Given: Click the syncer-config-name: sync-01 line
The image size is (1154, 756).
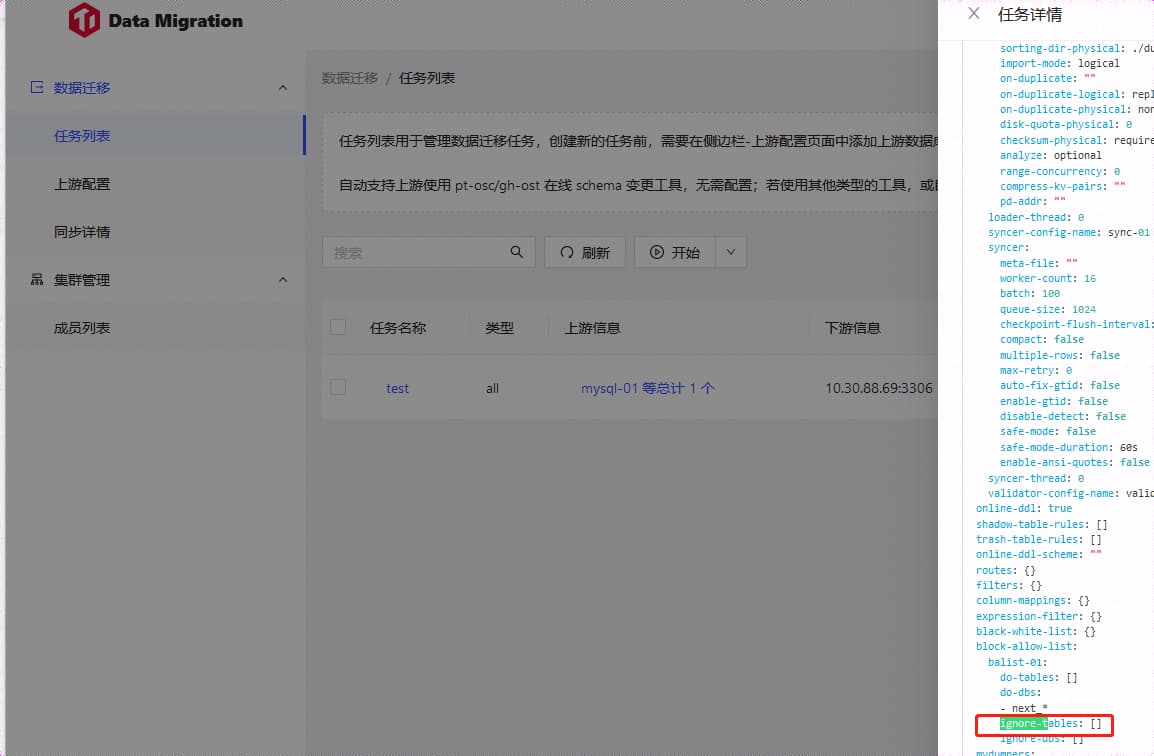Looking at the screenshot, I should [x=1069, y=232].
